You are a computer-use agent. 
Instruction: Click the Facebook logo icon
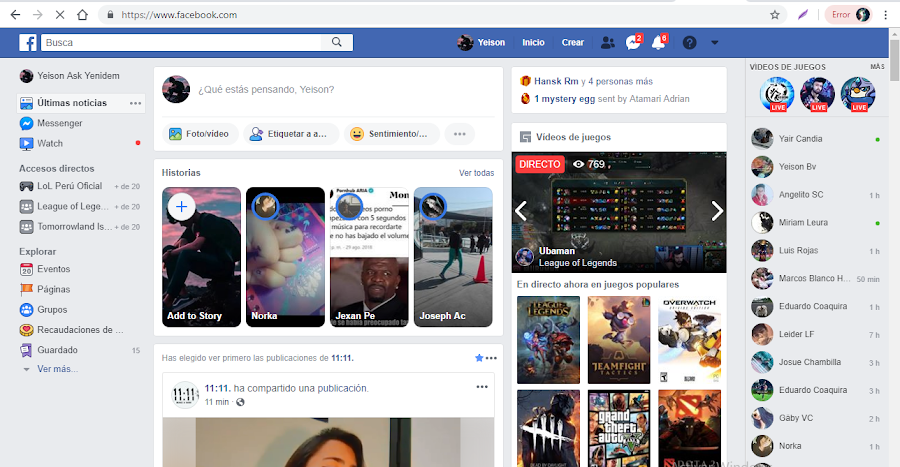(x=28, y=42)
